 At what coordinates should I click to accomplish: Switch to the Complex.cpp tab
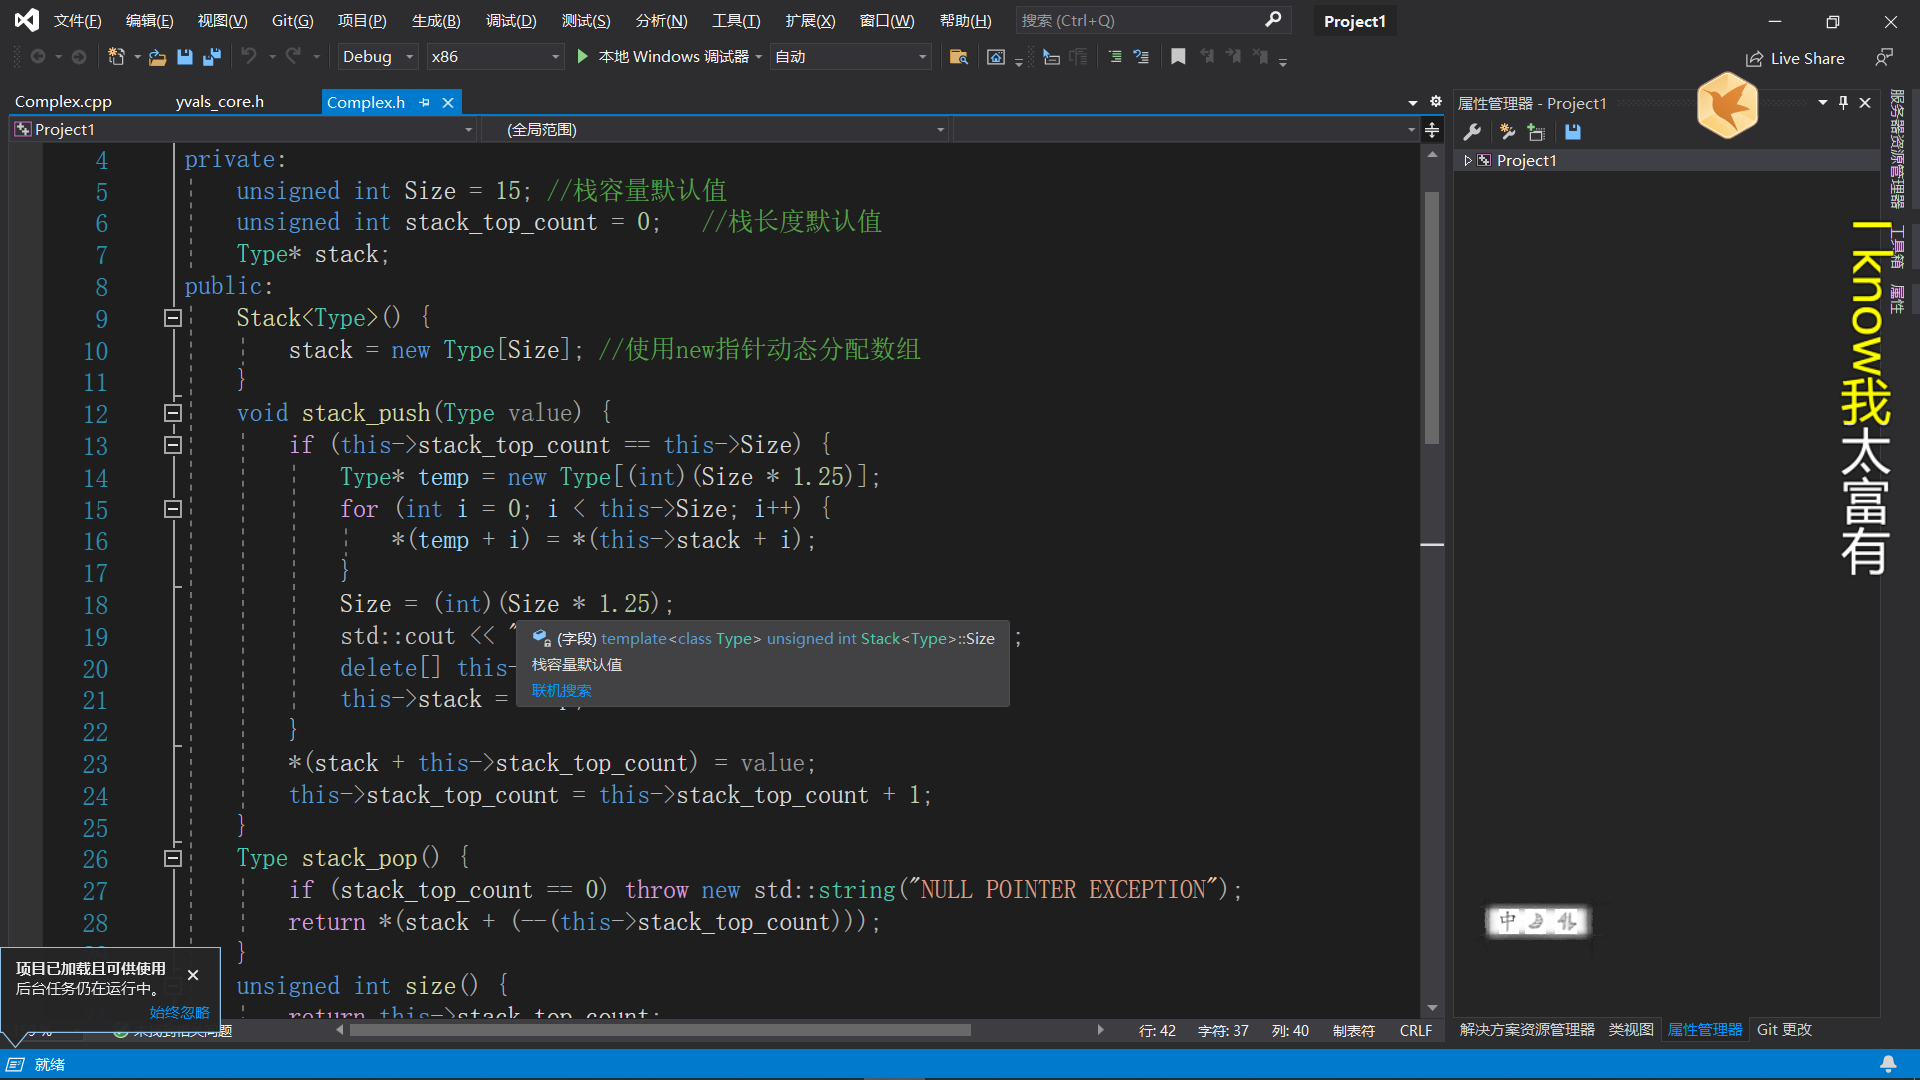(63, 102)
